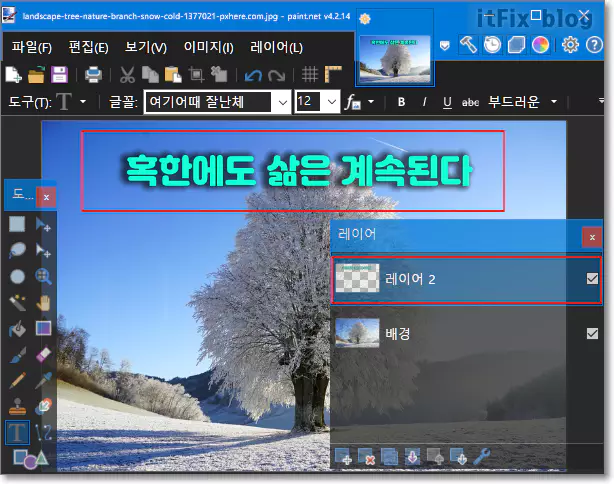Screen dimensions: 614x484
Task: Toggle the History window clock icon
Action: click(x=492, y=45)
